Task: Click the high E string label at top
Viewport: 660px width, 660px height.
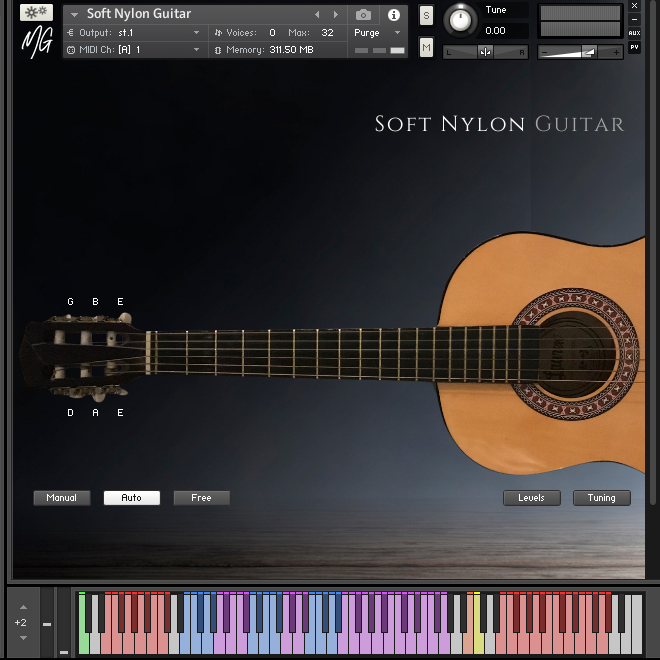Action: [x=120, y=301]
